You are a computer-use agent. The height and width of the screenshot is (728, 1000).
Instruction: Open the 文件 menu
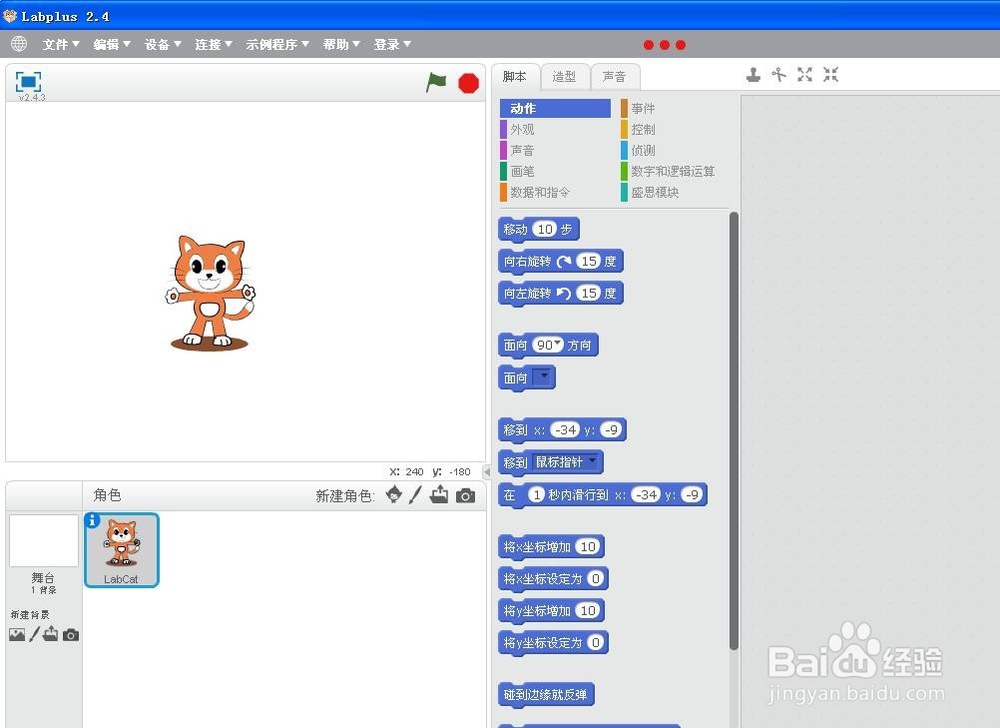(x=61, y=44)
